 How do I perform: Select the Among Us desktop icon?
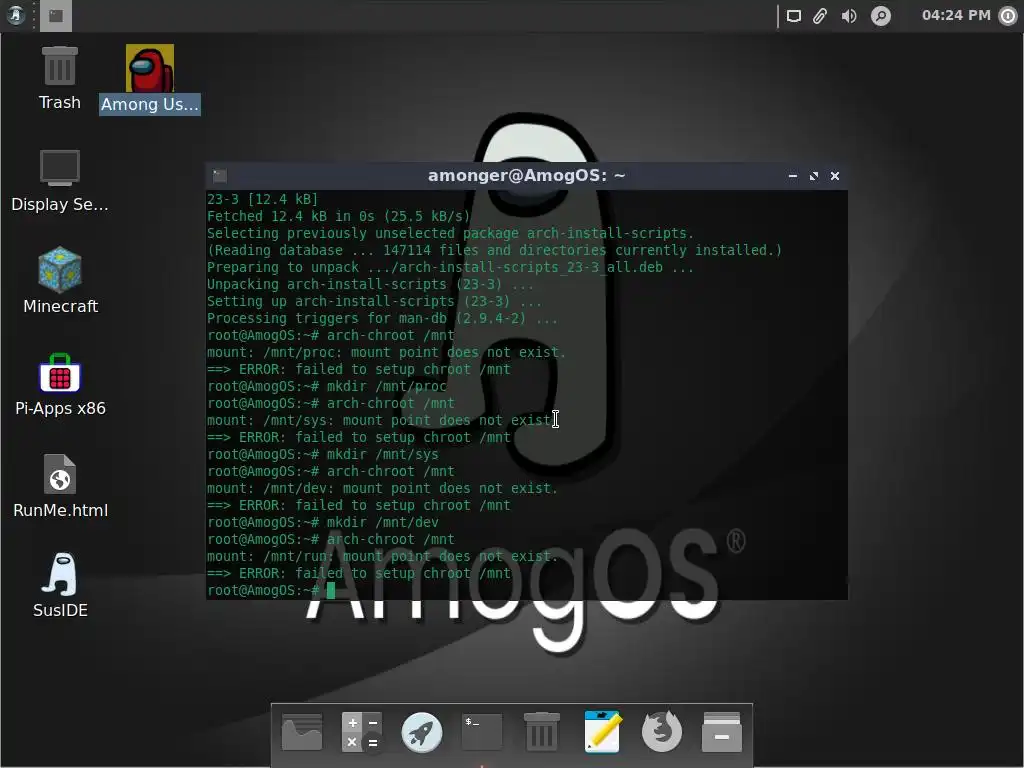tap(150, 79)
